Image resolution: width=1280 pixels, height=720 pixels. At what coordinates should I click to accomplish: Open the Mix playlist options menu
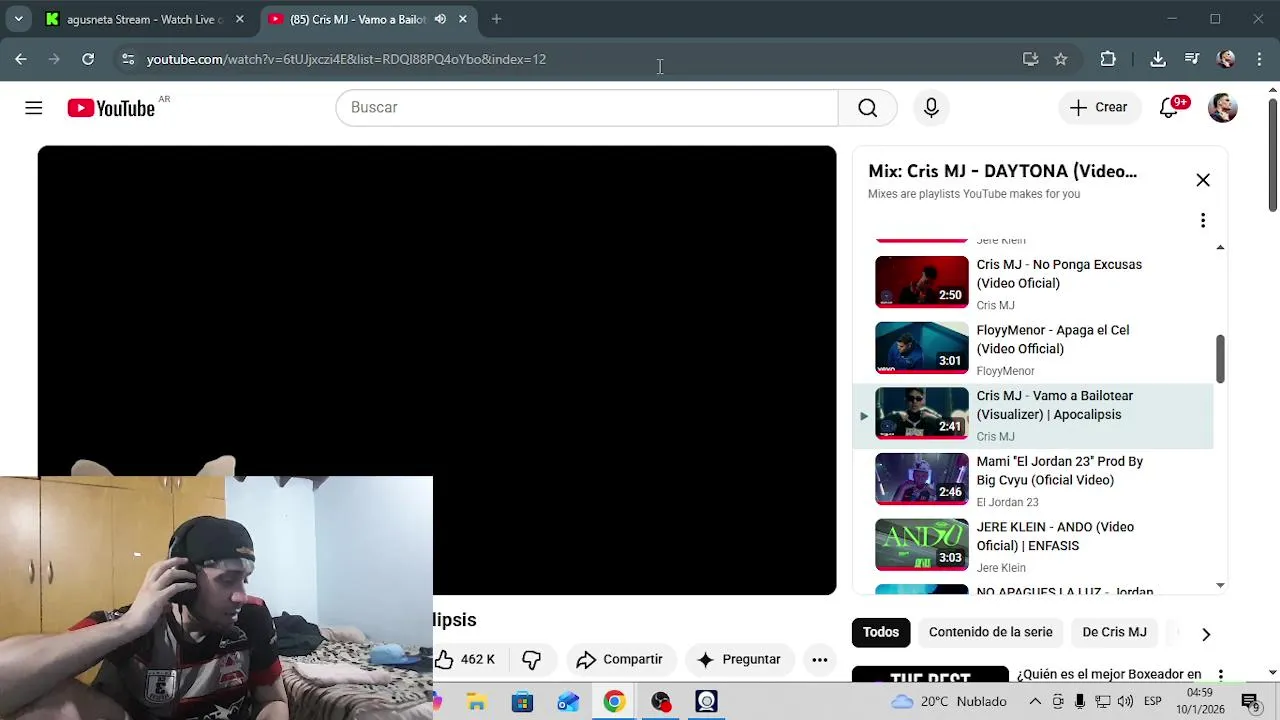coord(1203,220)
